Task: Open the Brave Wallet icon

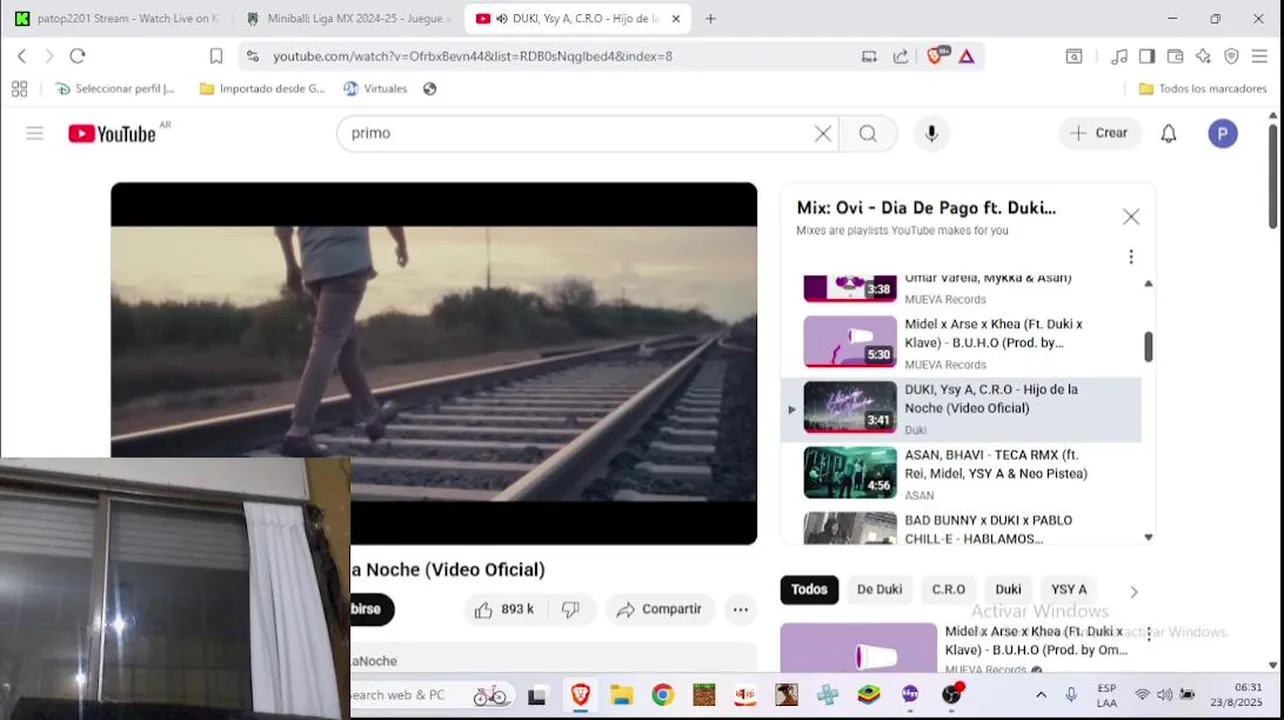Action: coord(1175,56)
